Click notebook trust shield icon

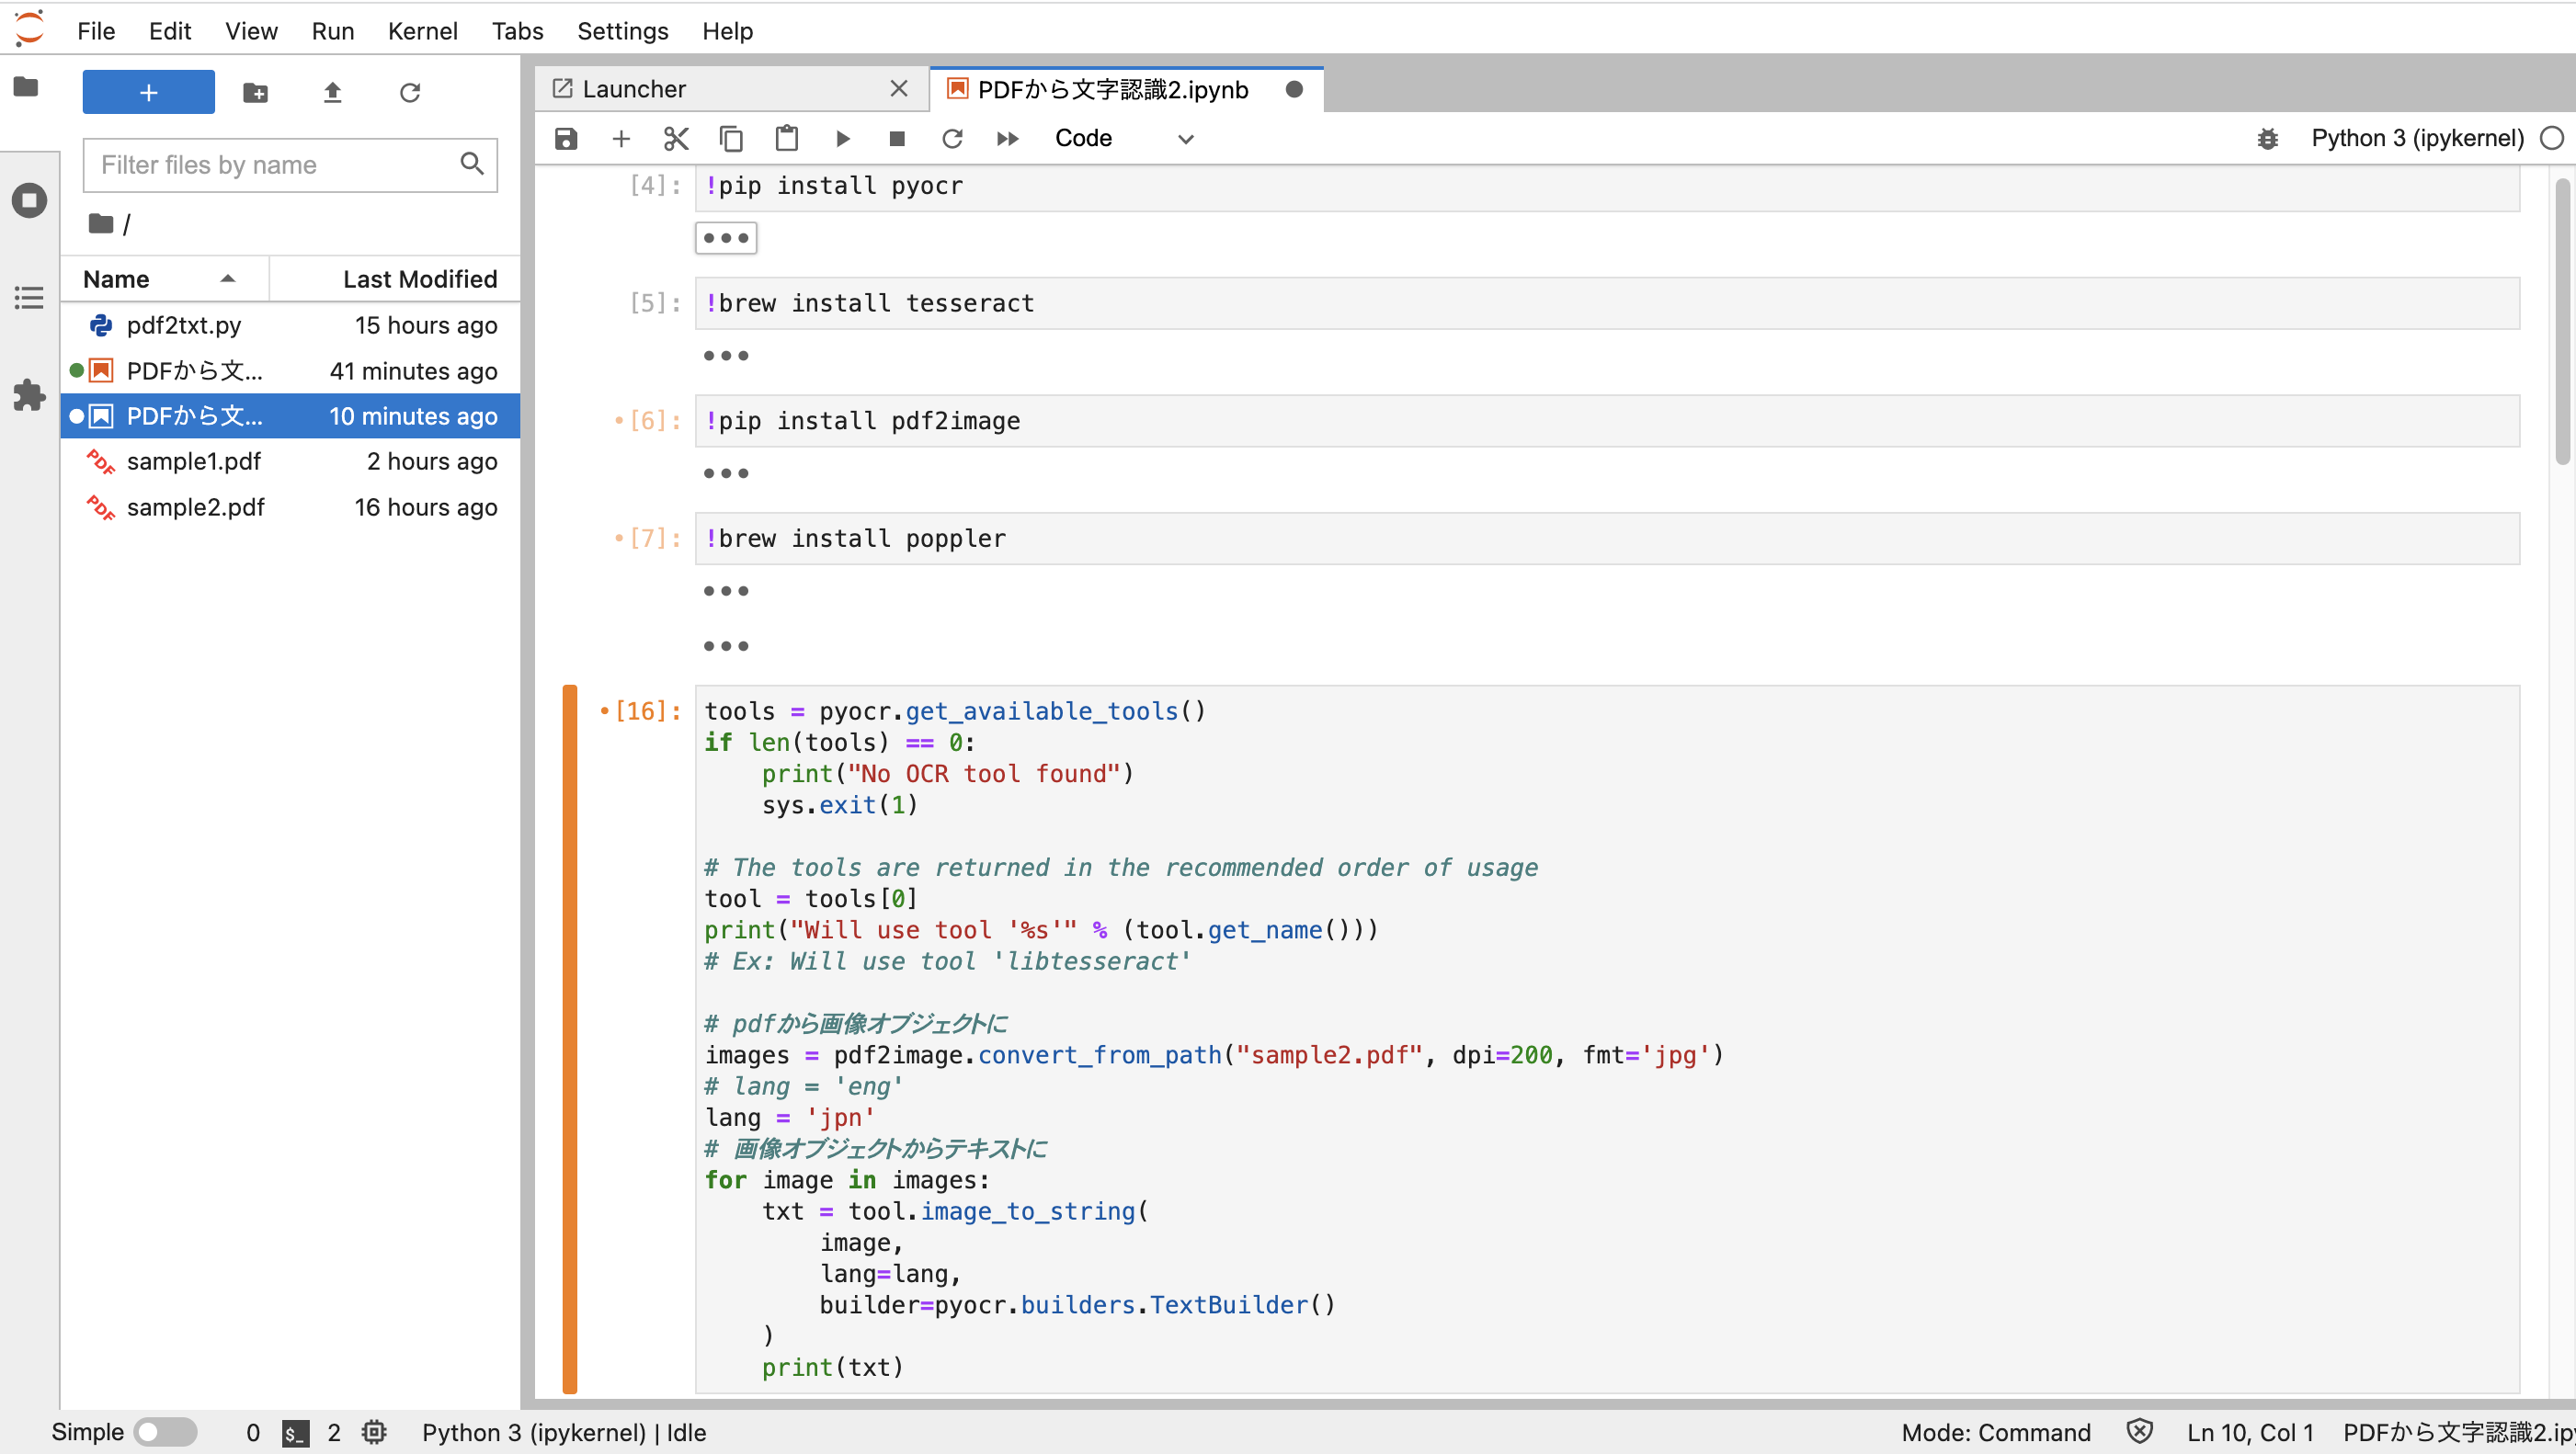[2139, 1432]
